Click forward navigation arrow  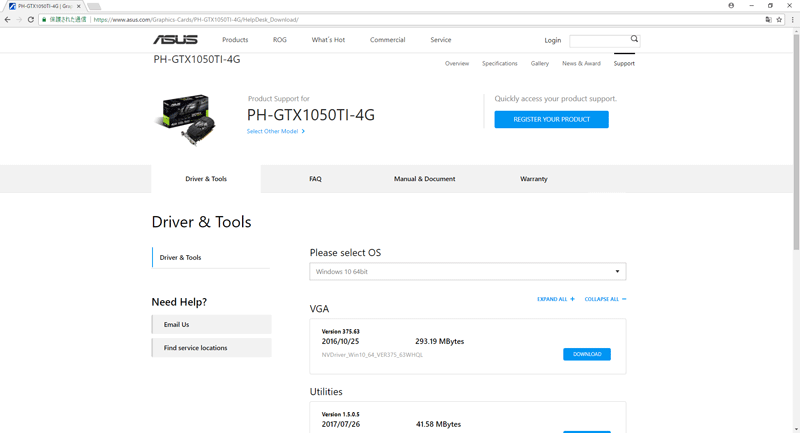point(19,19)
